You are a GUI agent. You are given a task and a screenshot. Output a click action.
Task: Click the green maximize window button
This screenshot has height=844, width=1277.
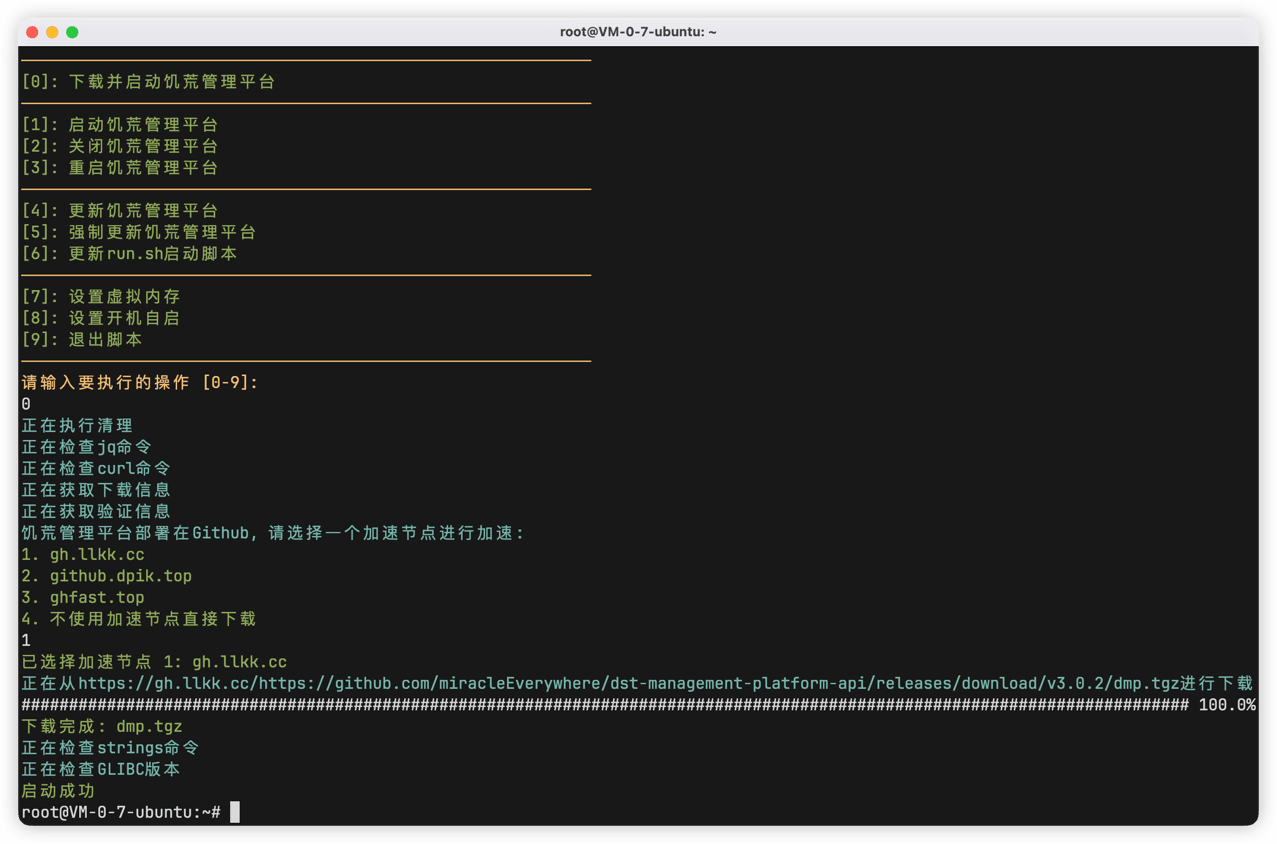pos(72,32)
